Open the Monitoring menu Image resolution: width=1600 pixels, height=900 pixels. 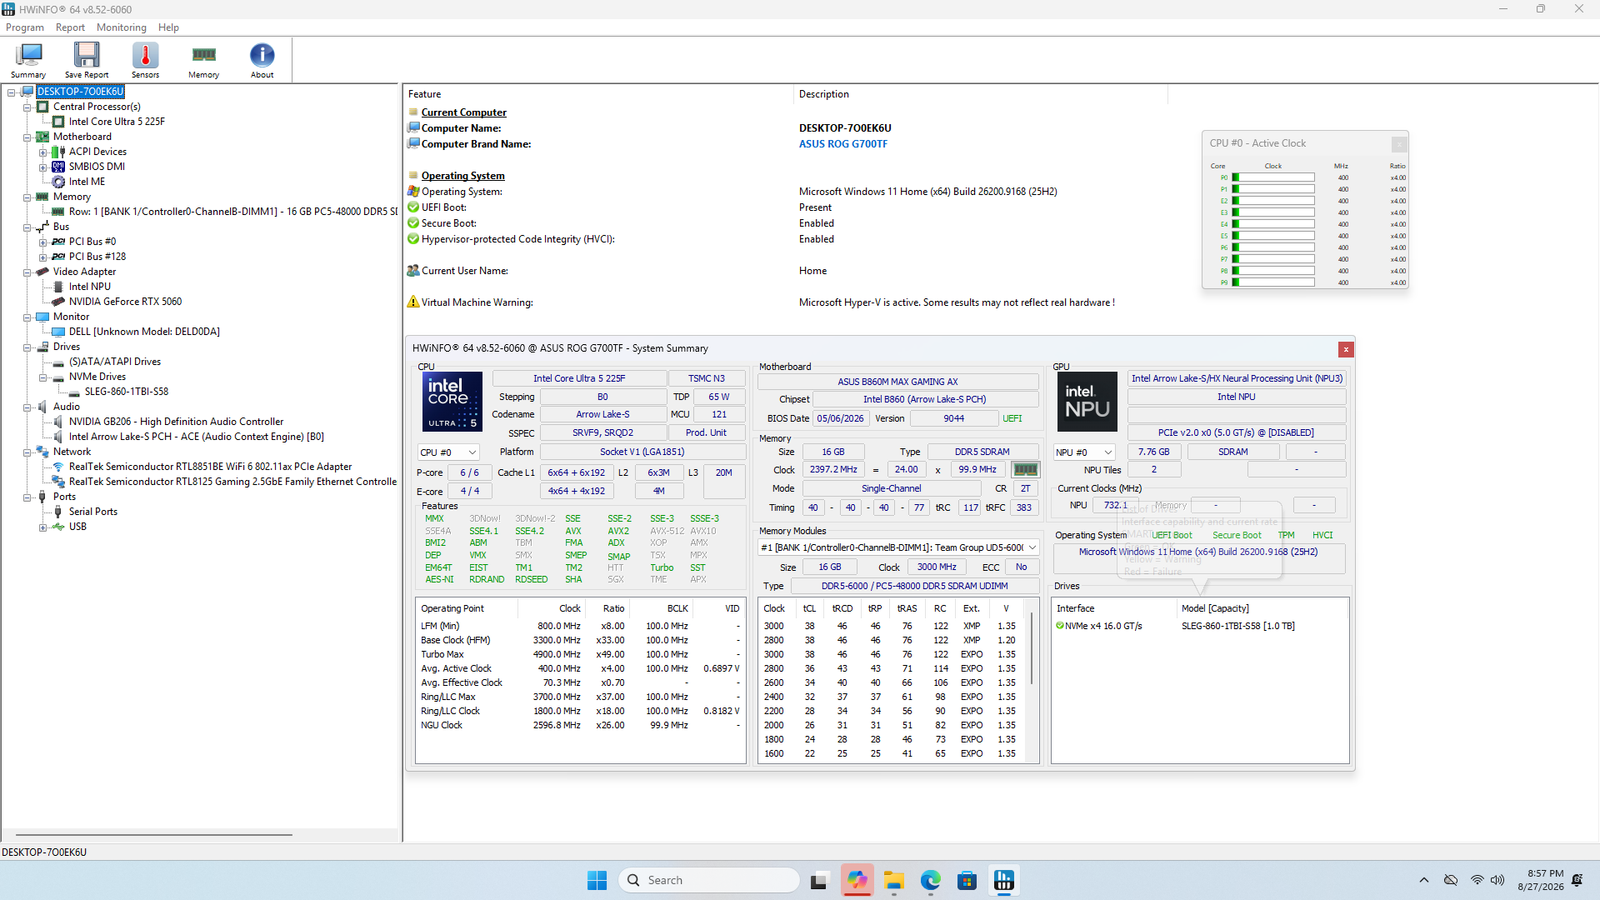point(121,28)
